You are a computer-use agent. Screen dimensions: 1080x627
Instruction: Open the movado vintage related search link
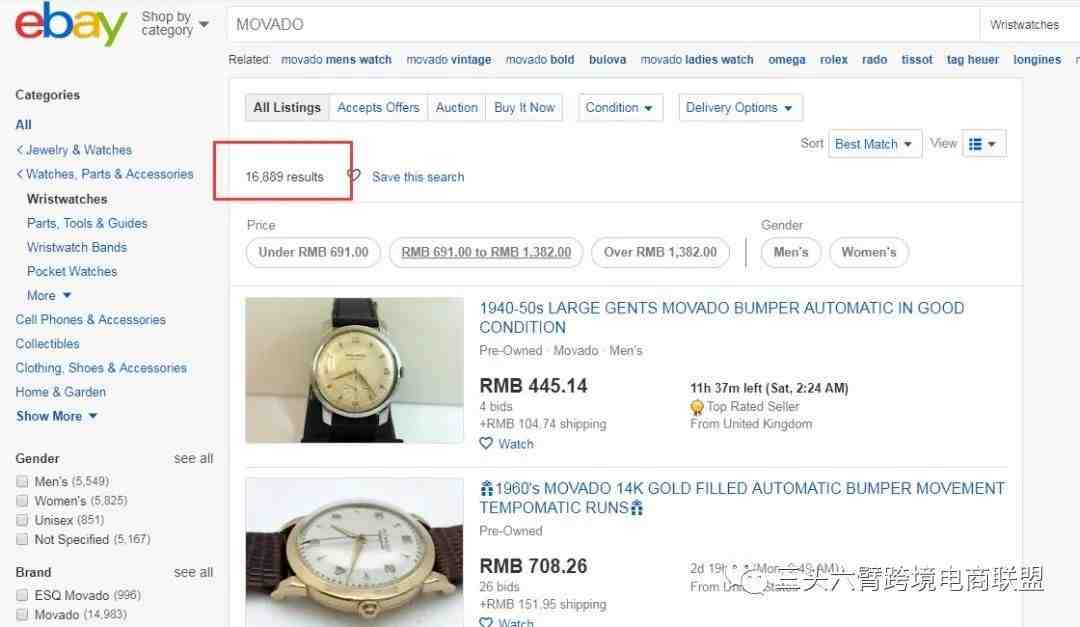448,59
